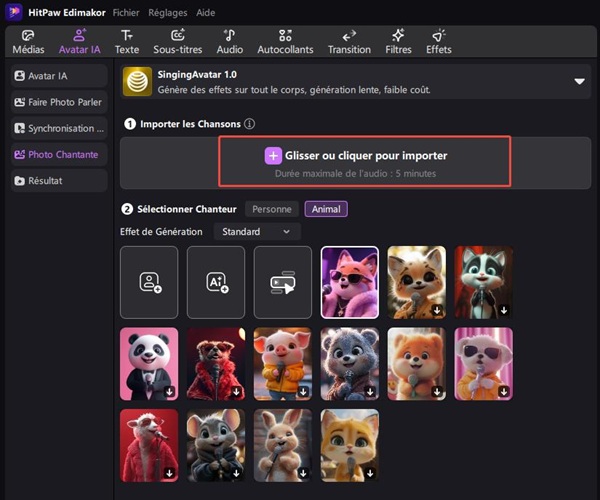The height and width of the screenshot is (500, 600).
Task: Download the white puppy avatar arrow icon
Action: click(504, 392)
